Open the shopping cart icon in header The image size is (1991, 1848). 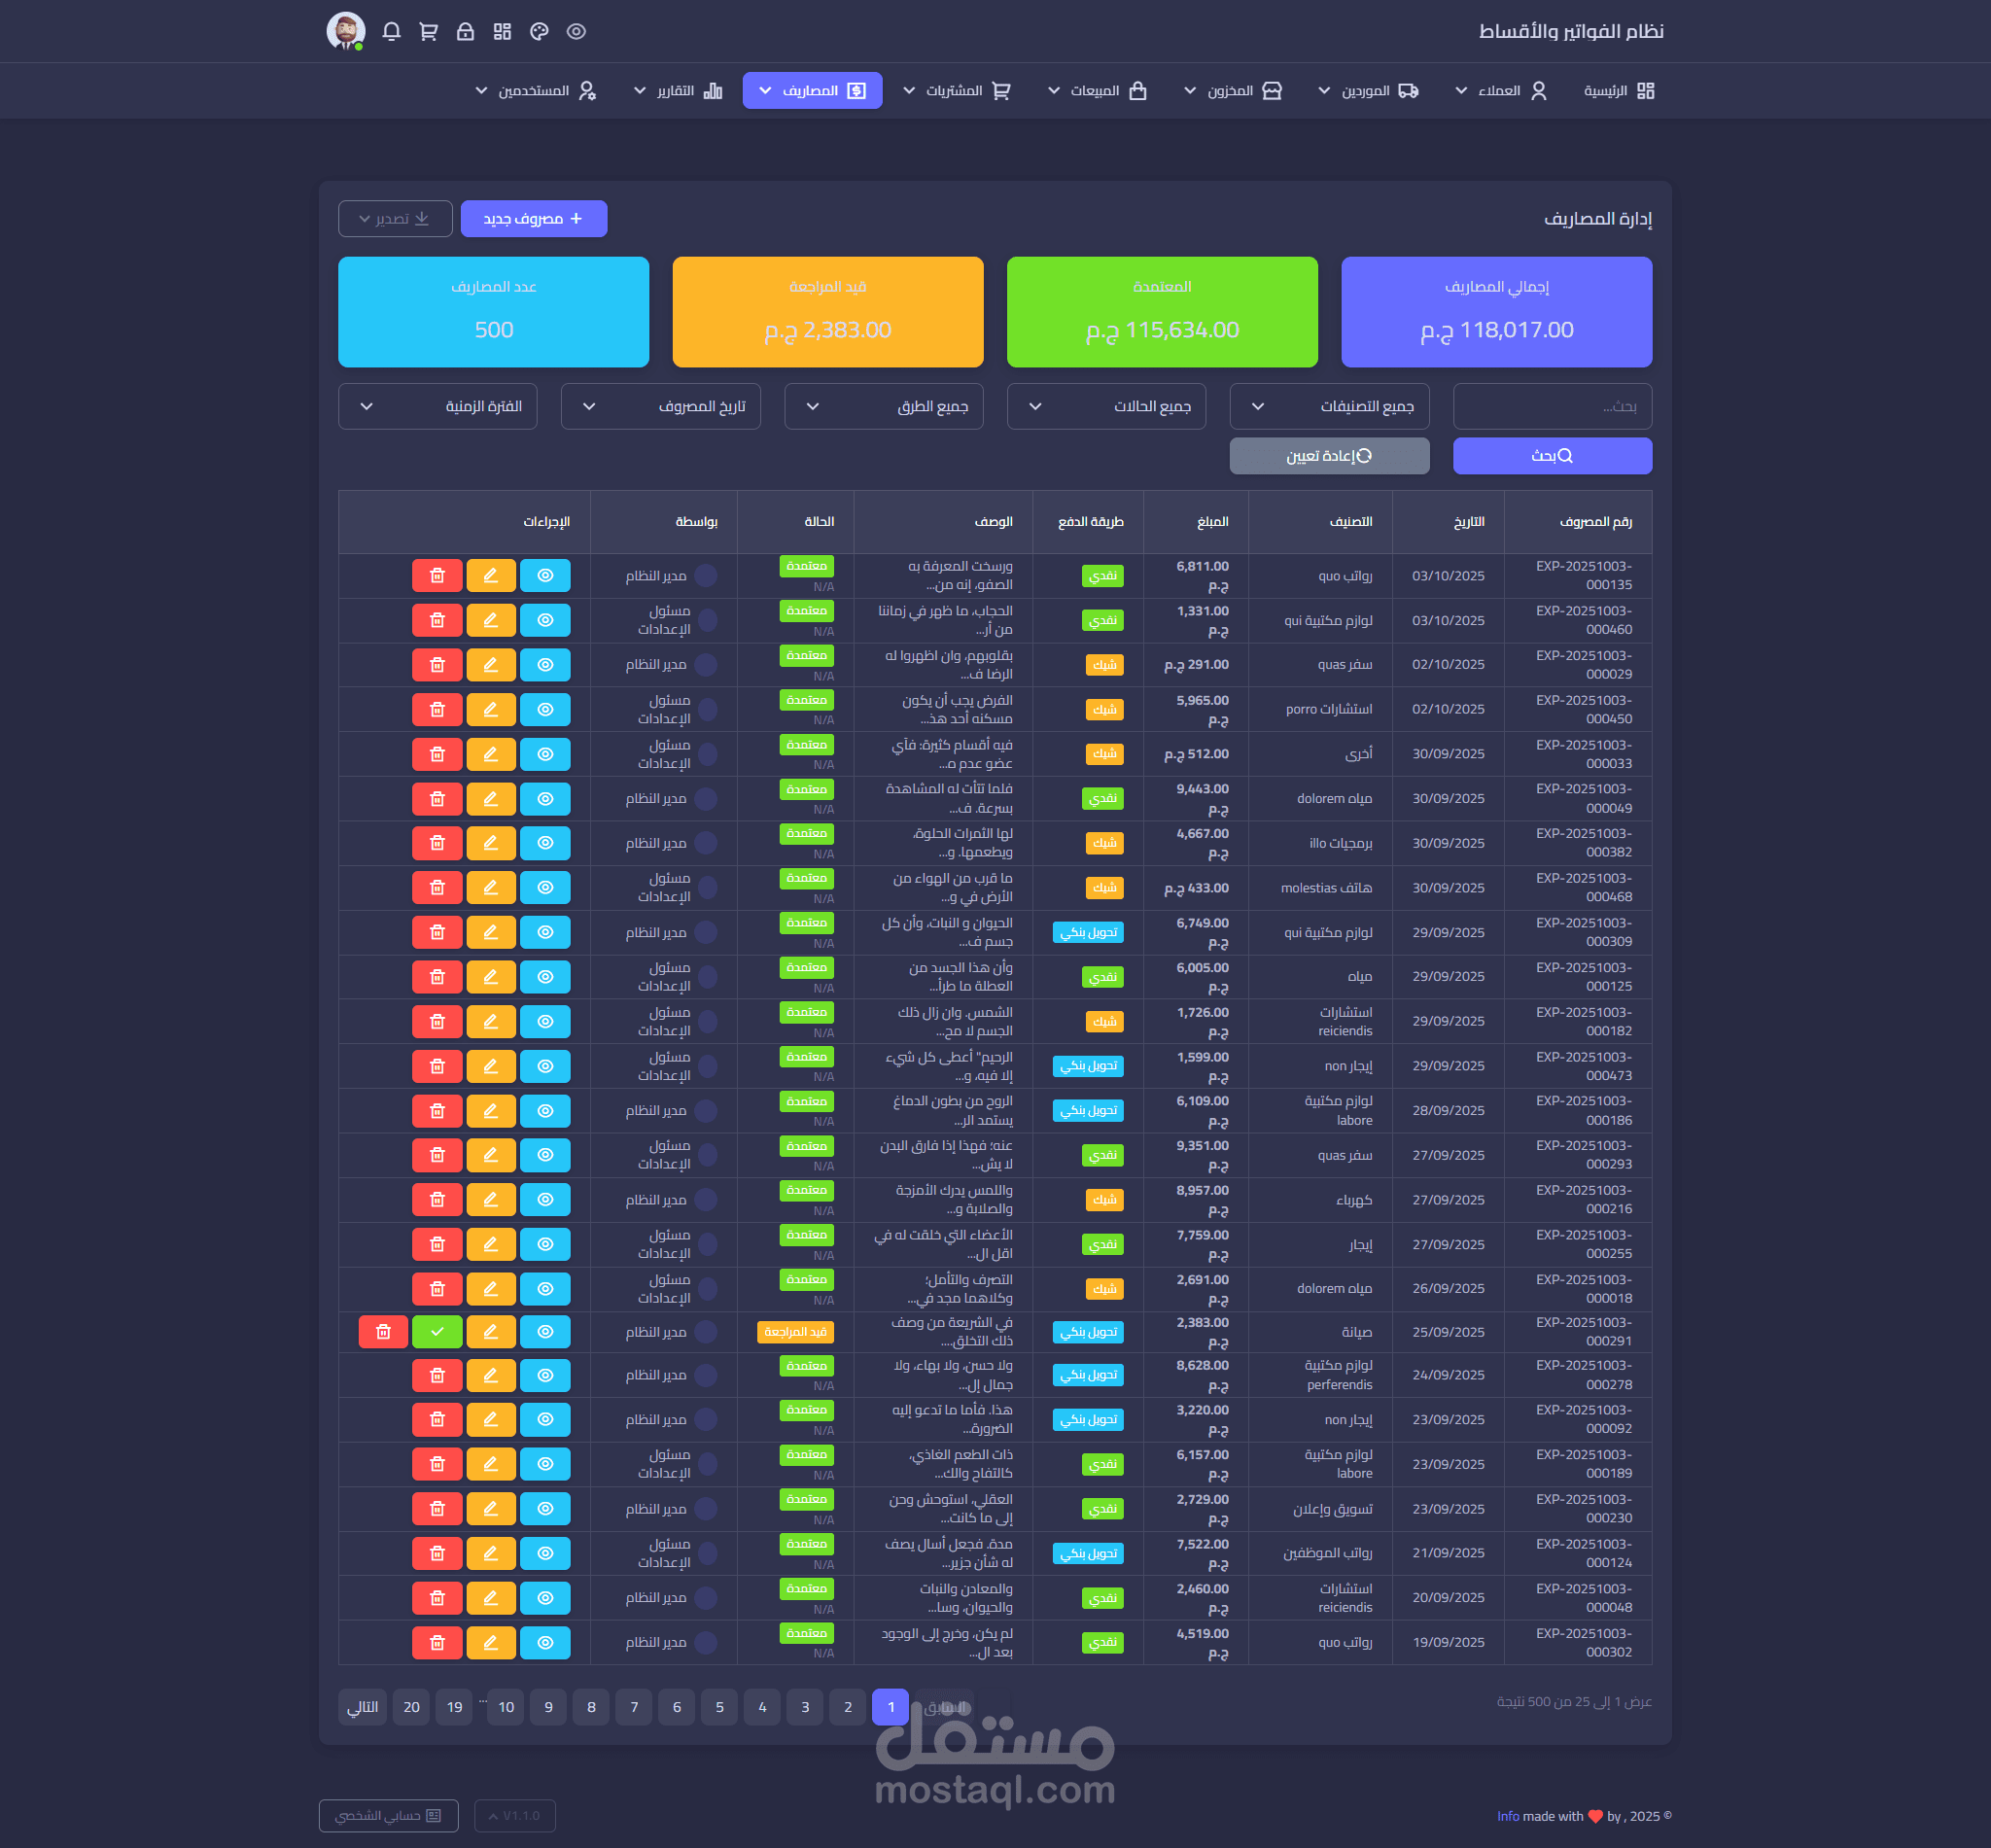click(429, 32)
